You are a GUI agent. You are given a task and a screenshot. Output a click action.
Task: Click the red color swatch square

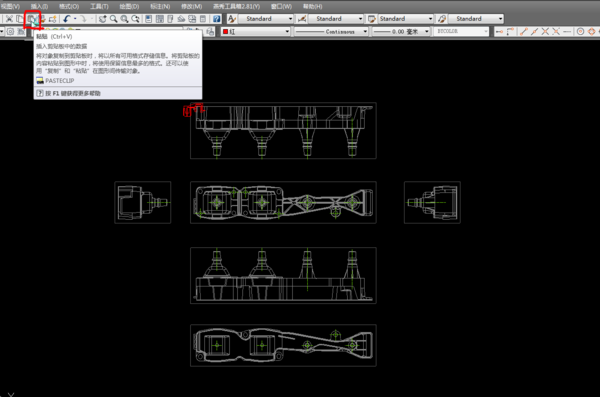coord(225,32)
